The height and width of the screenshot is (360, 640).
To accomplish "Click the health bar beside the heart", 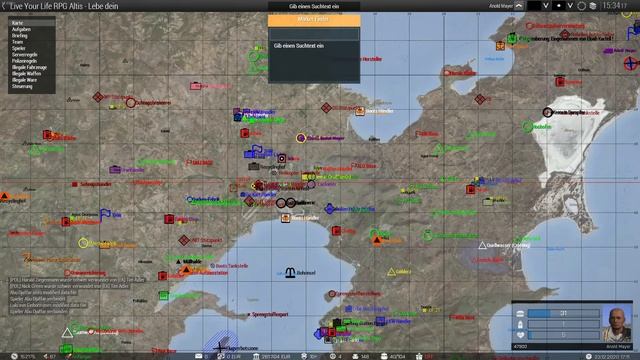I will pos(563,335).
